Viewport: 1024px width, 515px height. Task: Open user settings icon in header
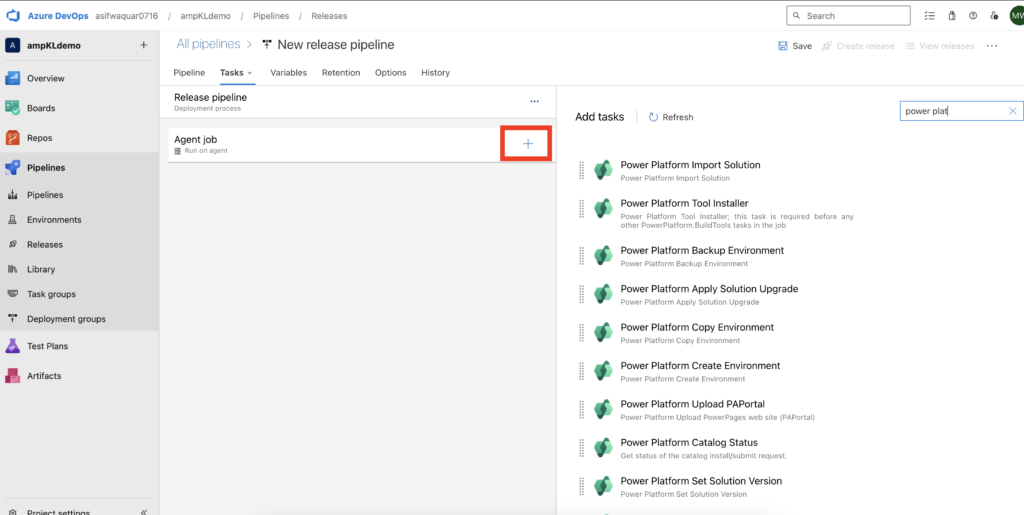coord(994,16)
